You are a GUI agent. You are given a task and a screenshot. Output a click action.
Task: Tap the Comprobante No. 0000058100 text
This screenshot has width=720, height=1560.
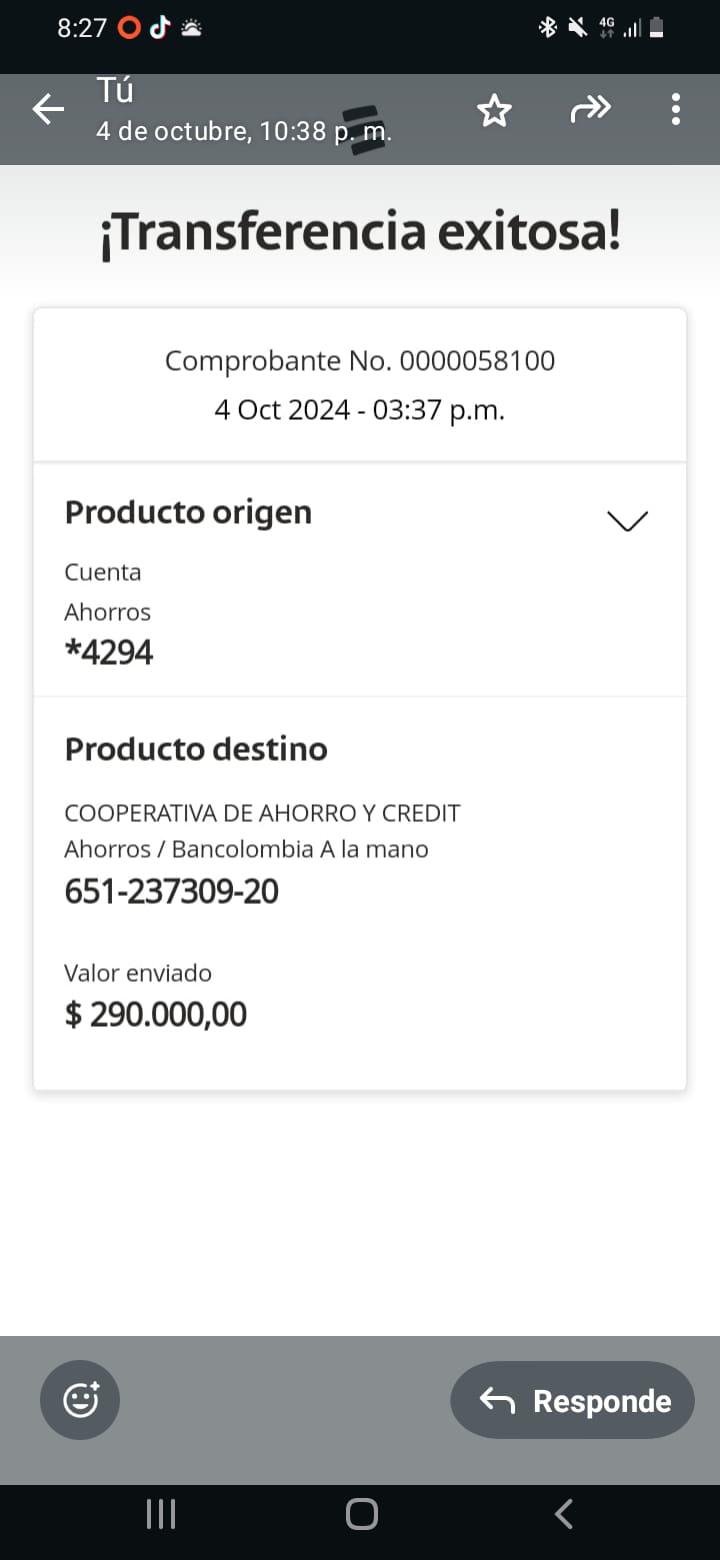tap(359, 361)
